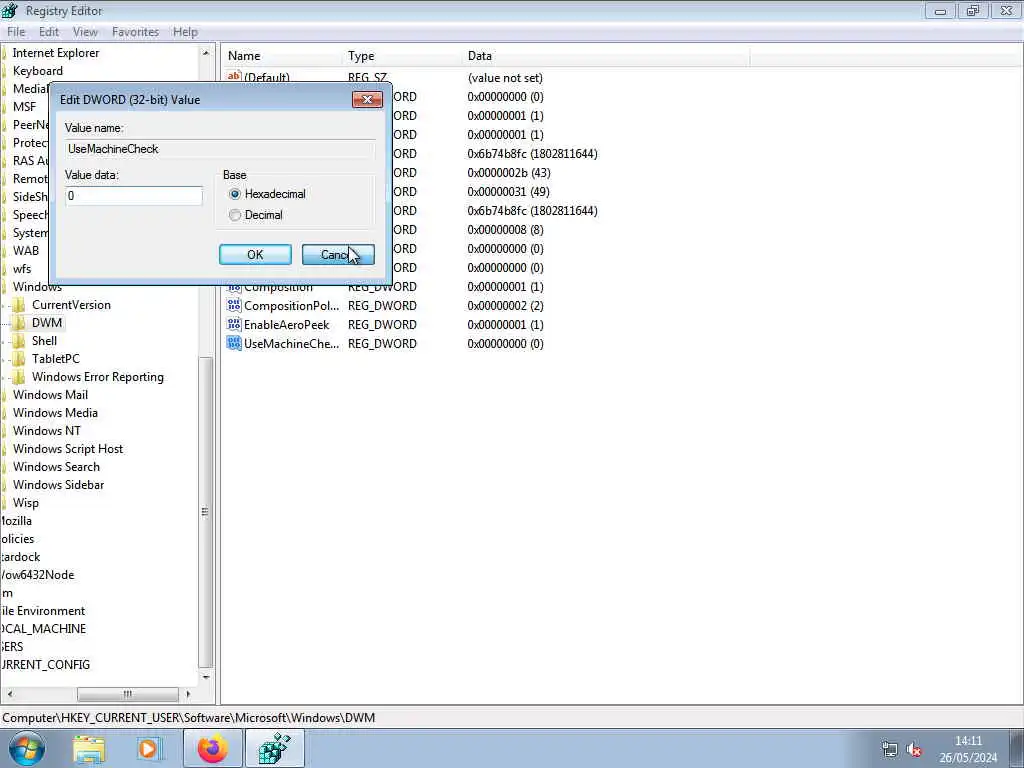Open the Help menu
This screenshot has height=768, width=1024.
point(185,32)
